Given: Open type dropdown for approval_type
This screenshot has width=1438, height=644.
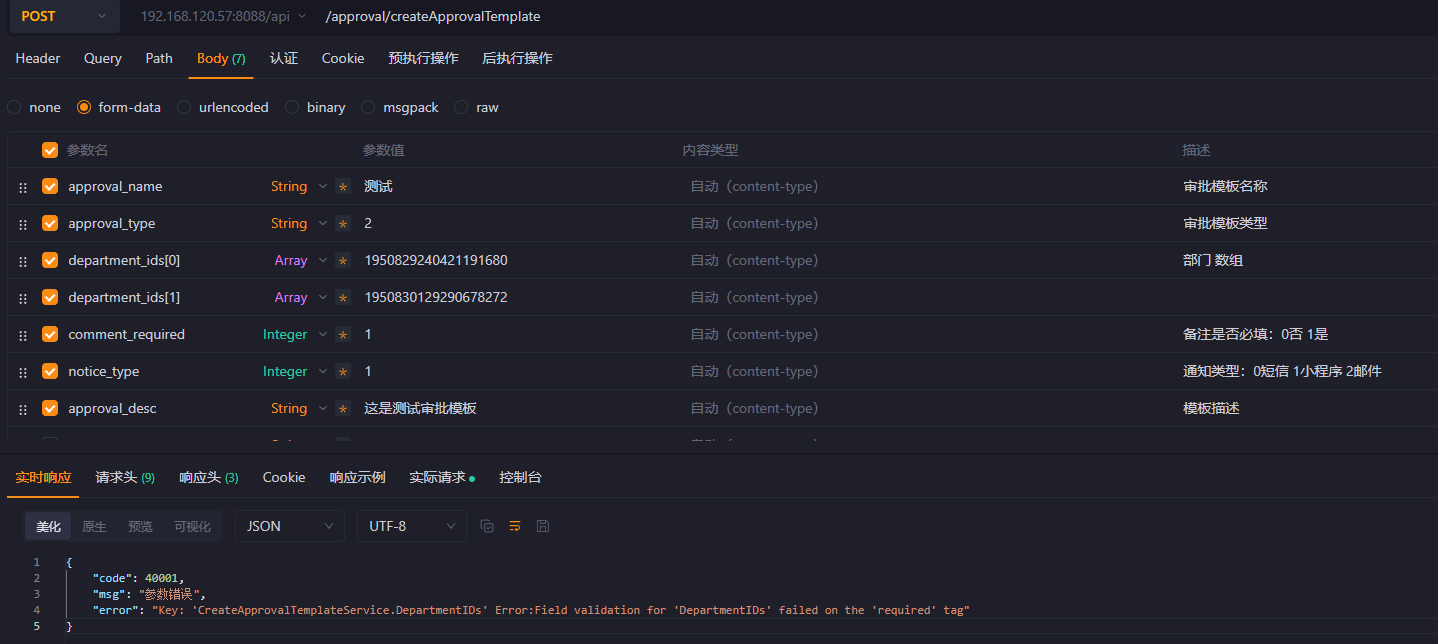Looking at the screenshot, I should 298,224.
